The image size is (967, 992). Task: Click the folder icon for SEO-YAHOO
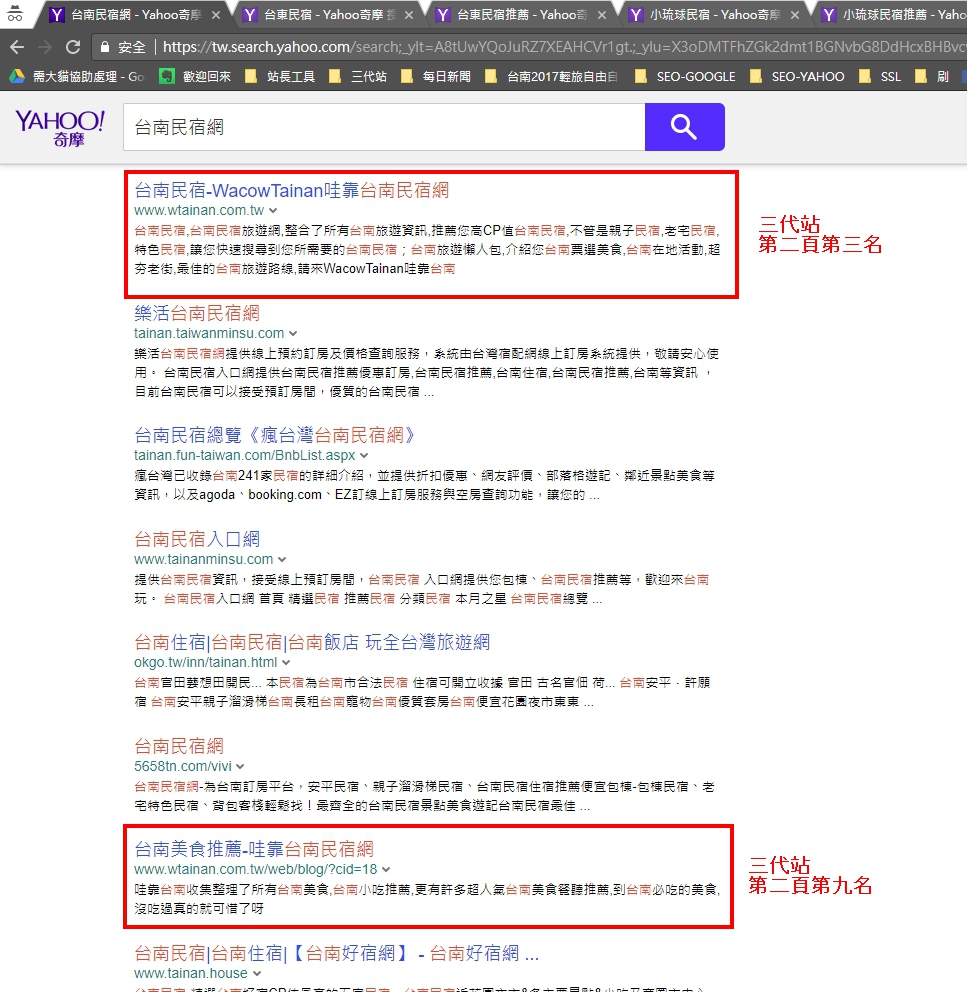click(x=755, y=77)
